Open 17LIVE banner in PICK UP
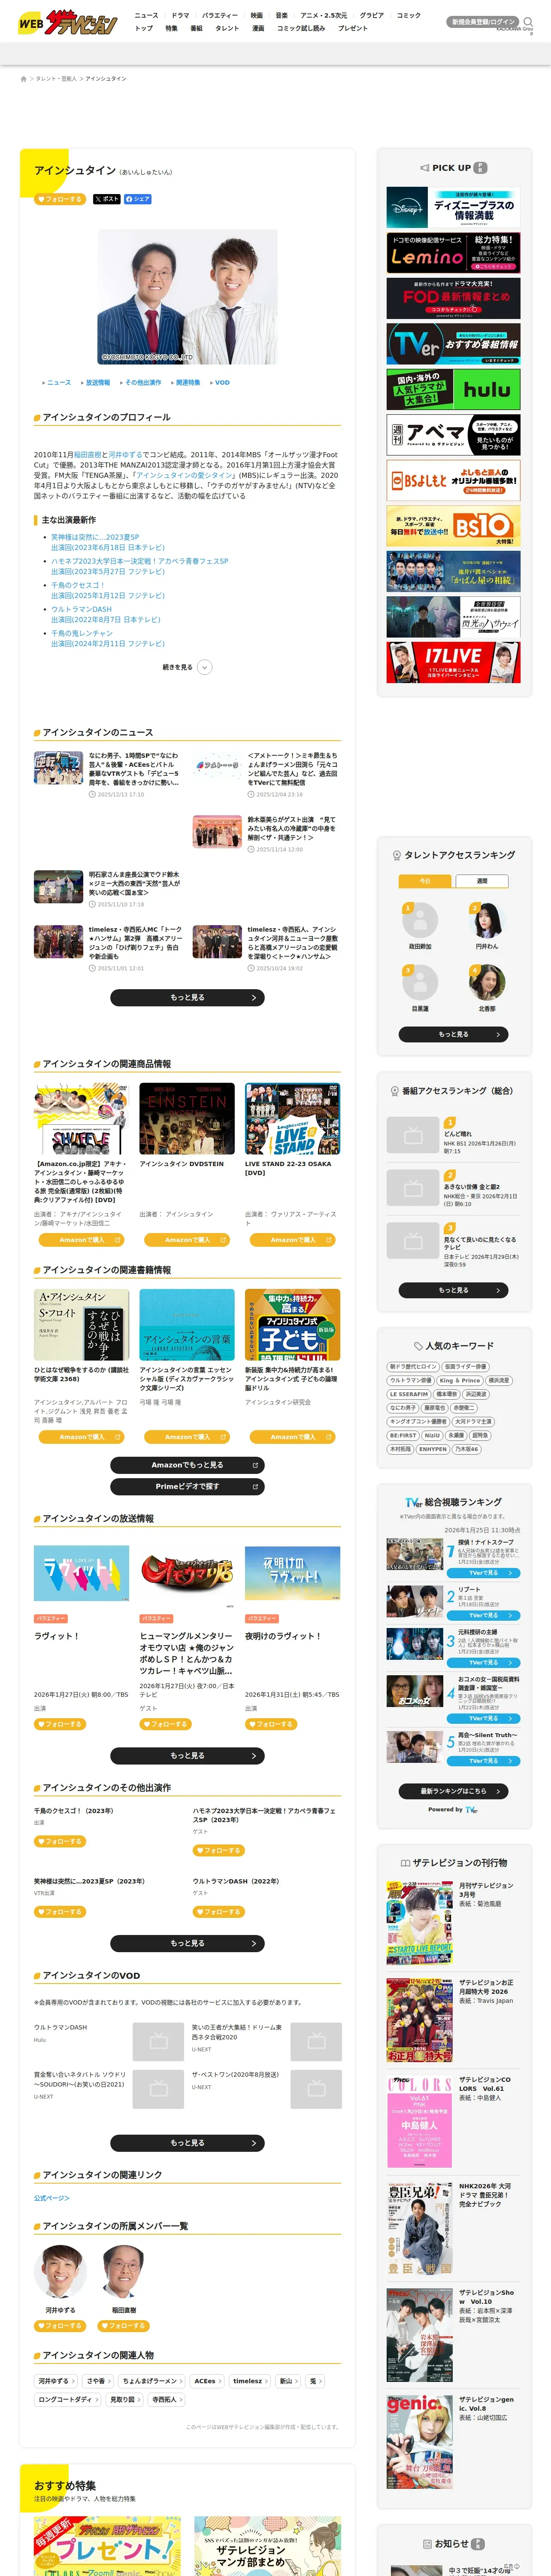This screenshot has height=2576, width=551. pyautogui.click(x=453, y=662)
